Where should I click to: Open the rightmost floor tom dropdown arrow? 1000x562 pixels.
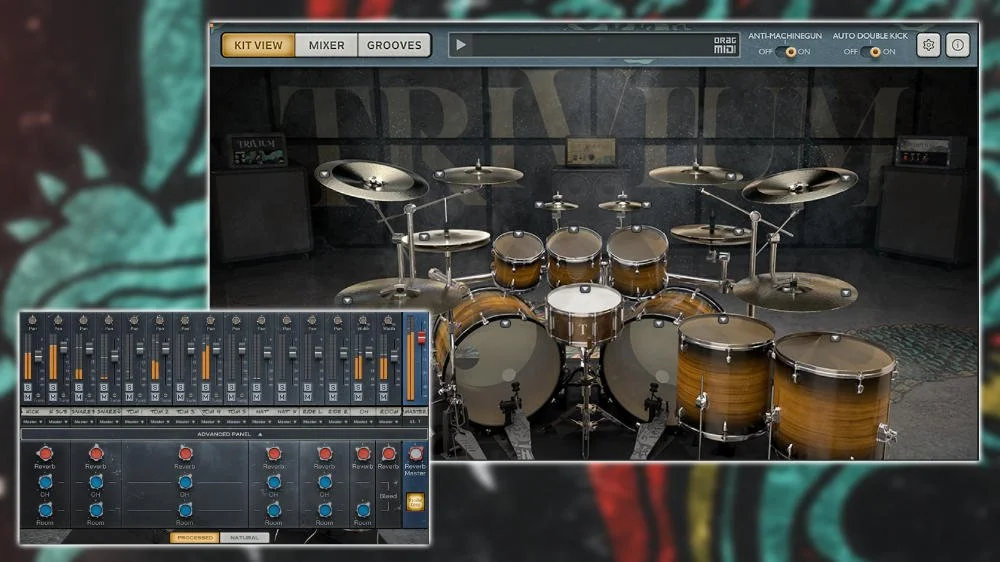pos(835,338)
